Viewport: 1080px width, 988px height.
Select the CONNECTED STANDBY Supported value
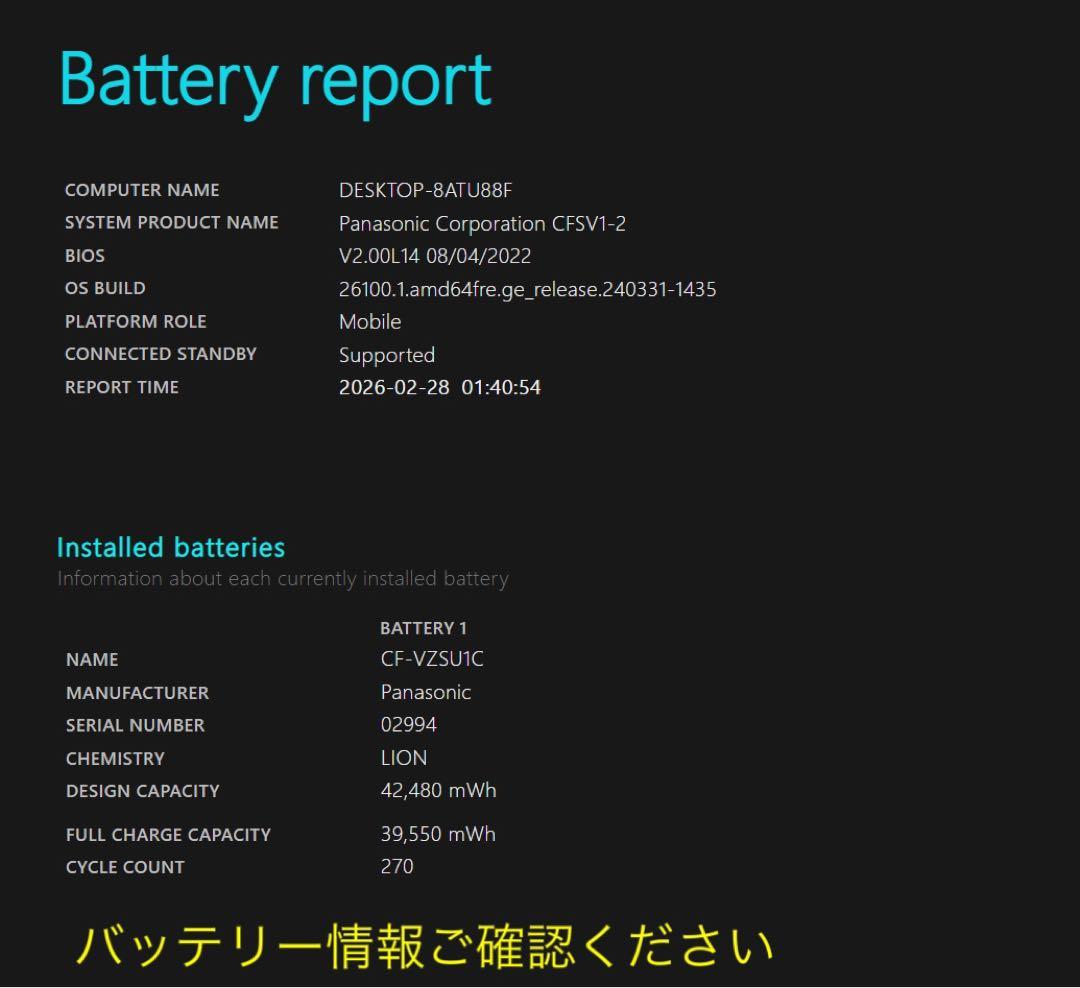point(387,355)
